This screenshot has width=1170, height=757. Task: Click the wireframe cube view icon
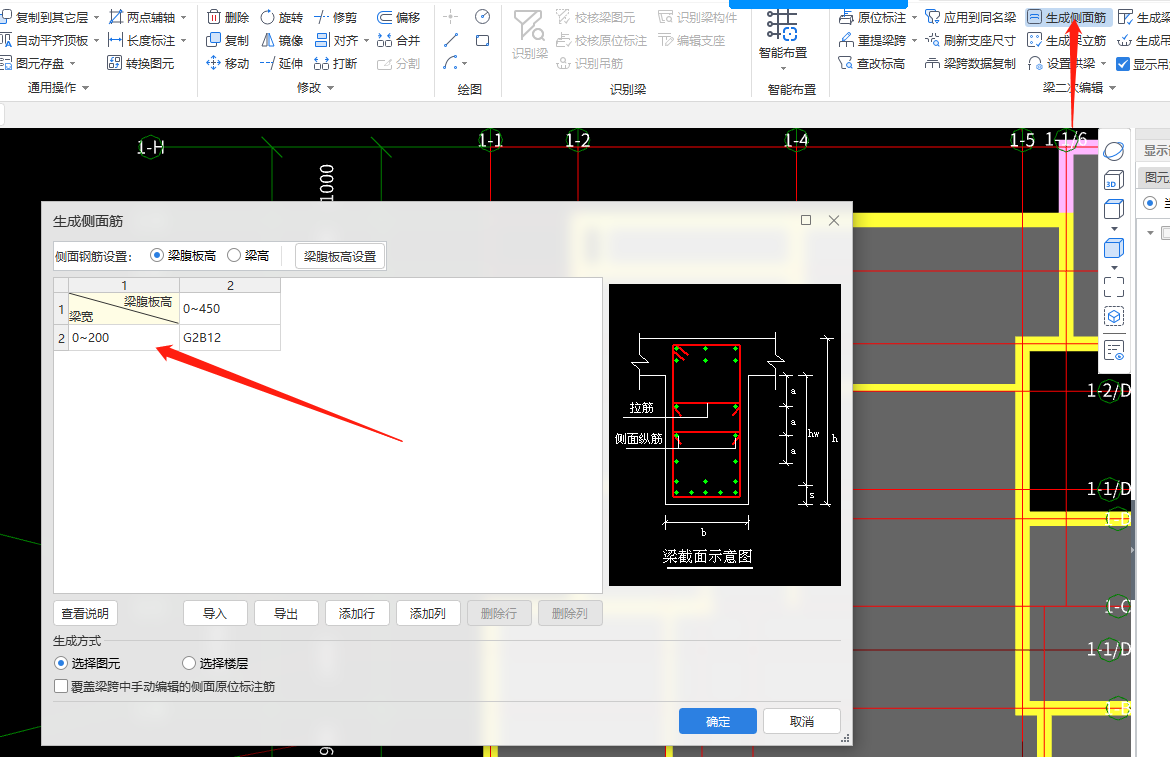click(x=1113, y=209)
